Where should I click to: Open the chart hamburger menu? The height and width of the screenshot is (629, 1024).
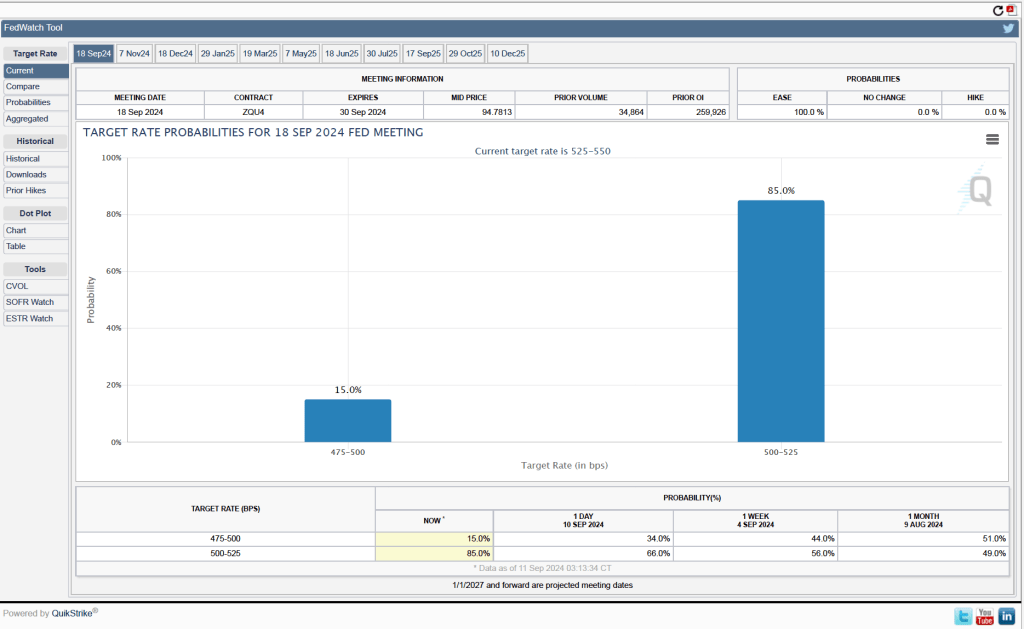tap(992, 140)
